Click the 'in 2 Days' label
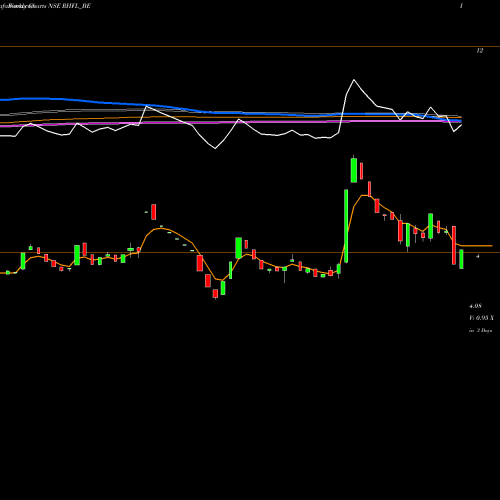Image resolution: width=500 pixels, height=500 pixels. 481,331
